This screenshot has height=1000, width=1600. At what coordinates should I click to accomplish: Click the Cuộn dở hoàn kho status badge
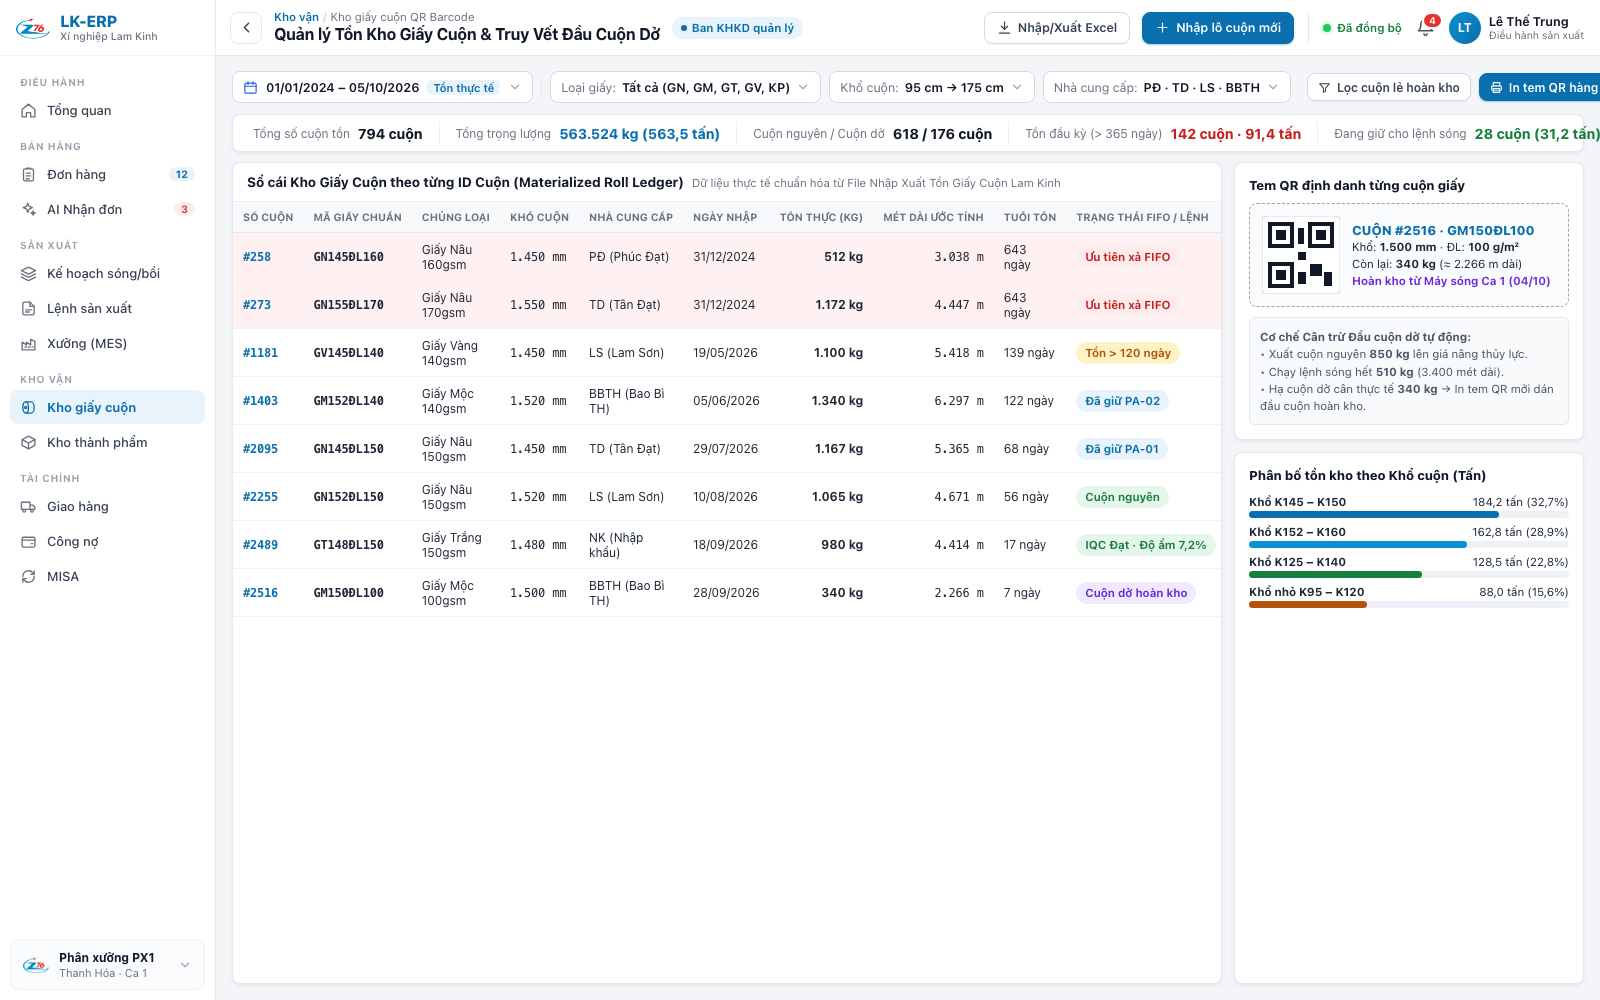1136,593
